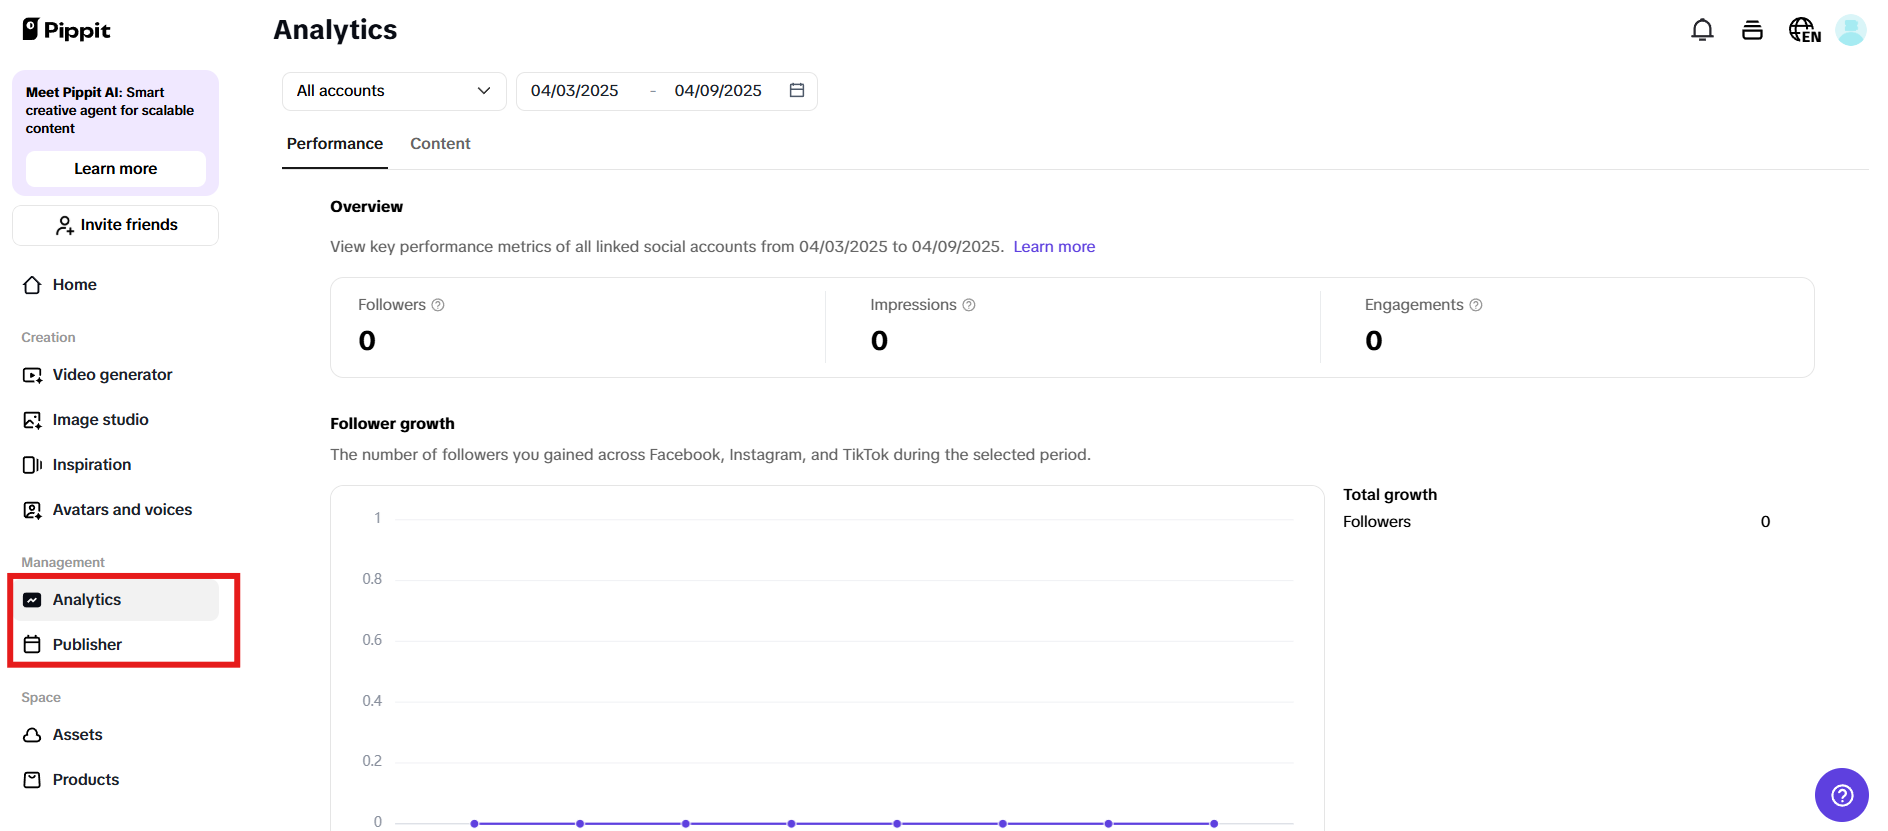Screen dimensions: 1888x831
Task: Expand the All accounts dropdown
Action: point(394,91)
